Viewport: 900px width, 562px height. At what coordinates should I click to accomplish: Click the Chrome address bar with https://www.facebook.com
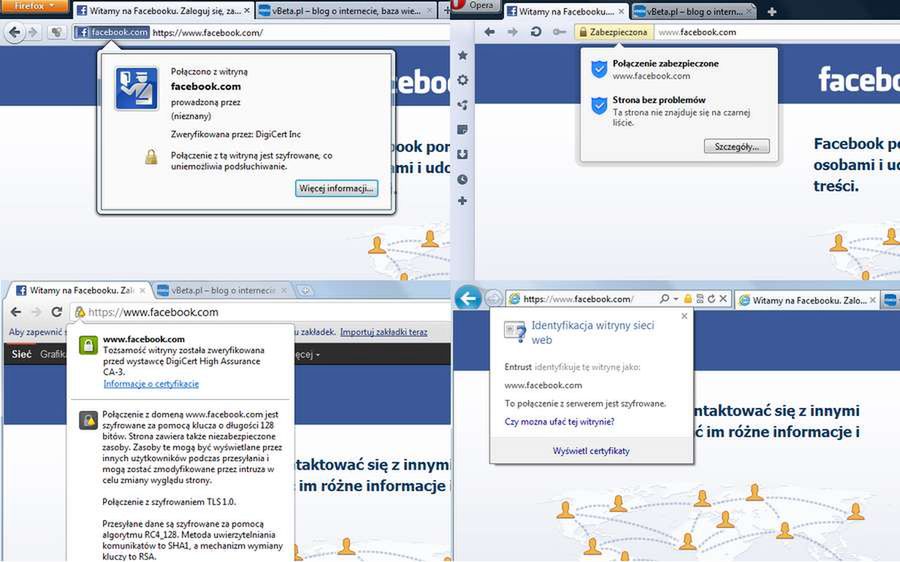pos(261,312)
